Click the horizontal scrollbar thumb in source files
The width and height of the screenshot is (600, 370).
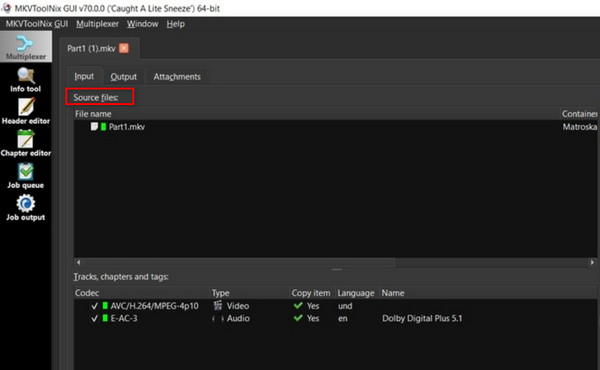[x=239, y=262]
